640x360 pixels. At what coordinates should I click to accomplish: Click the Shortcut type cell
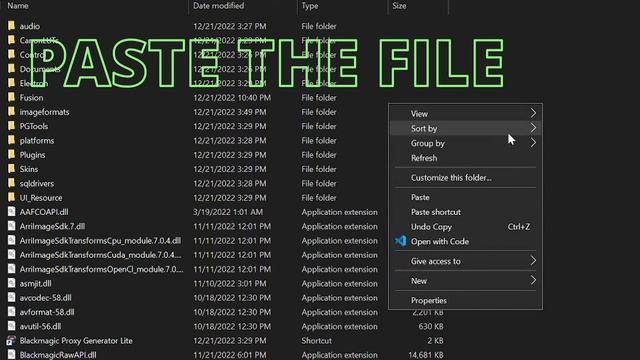pyautogui.click(x=316, y=340)
